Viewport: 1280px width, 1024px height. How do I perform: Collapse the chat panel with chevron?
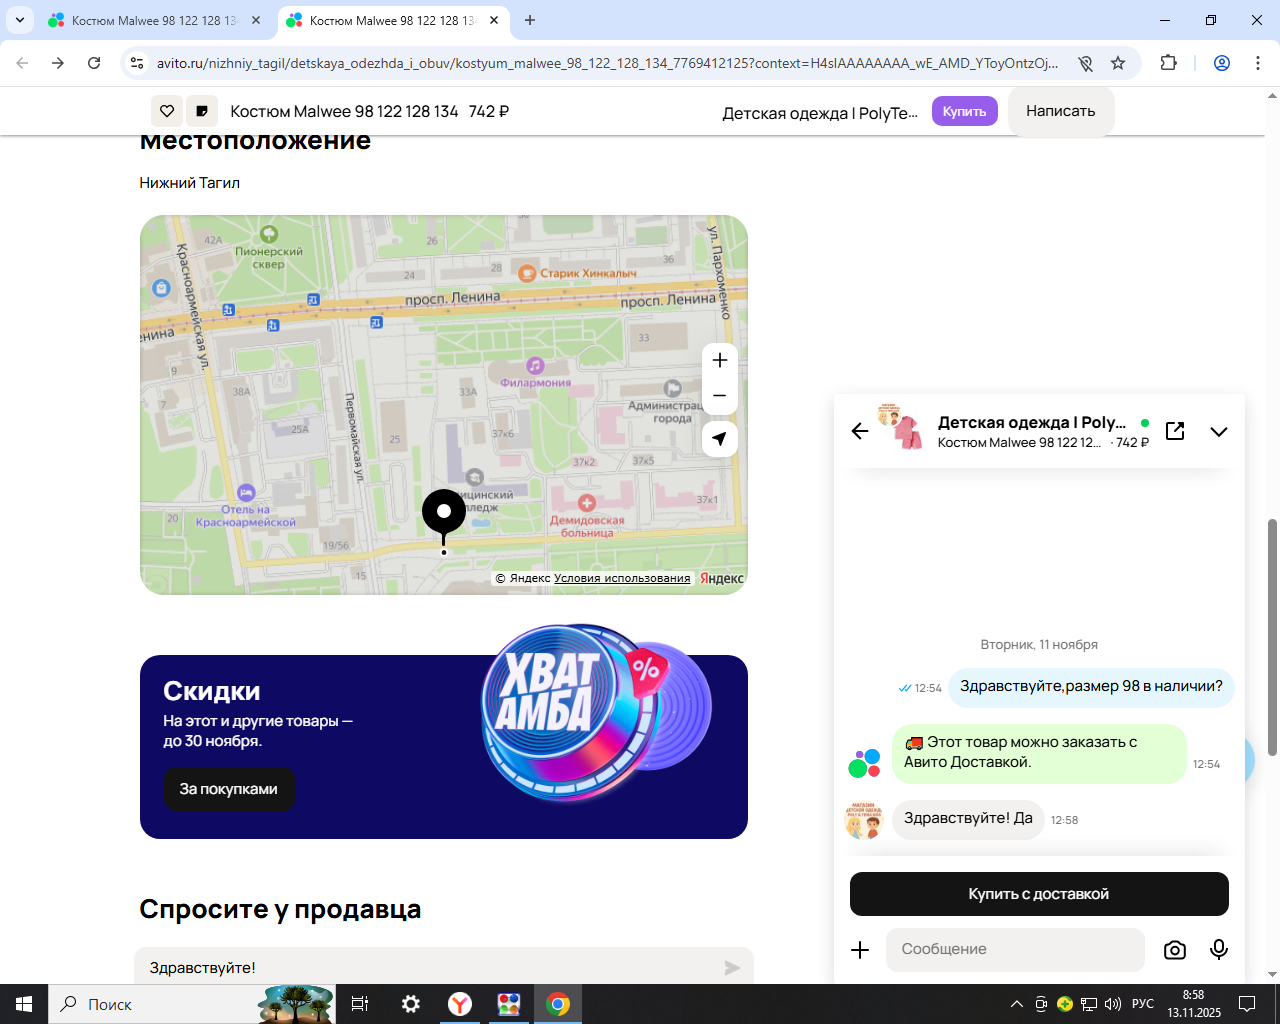[x=1219, y=432]
